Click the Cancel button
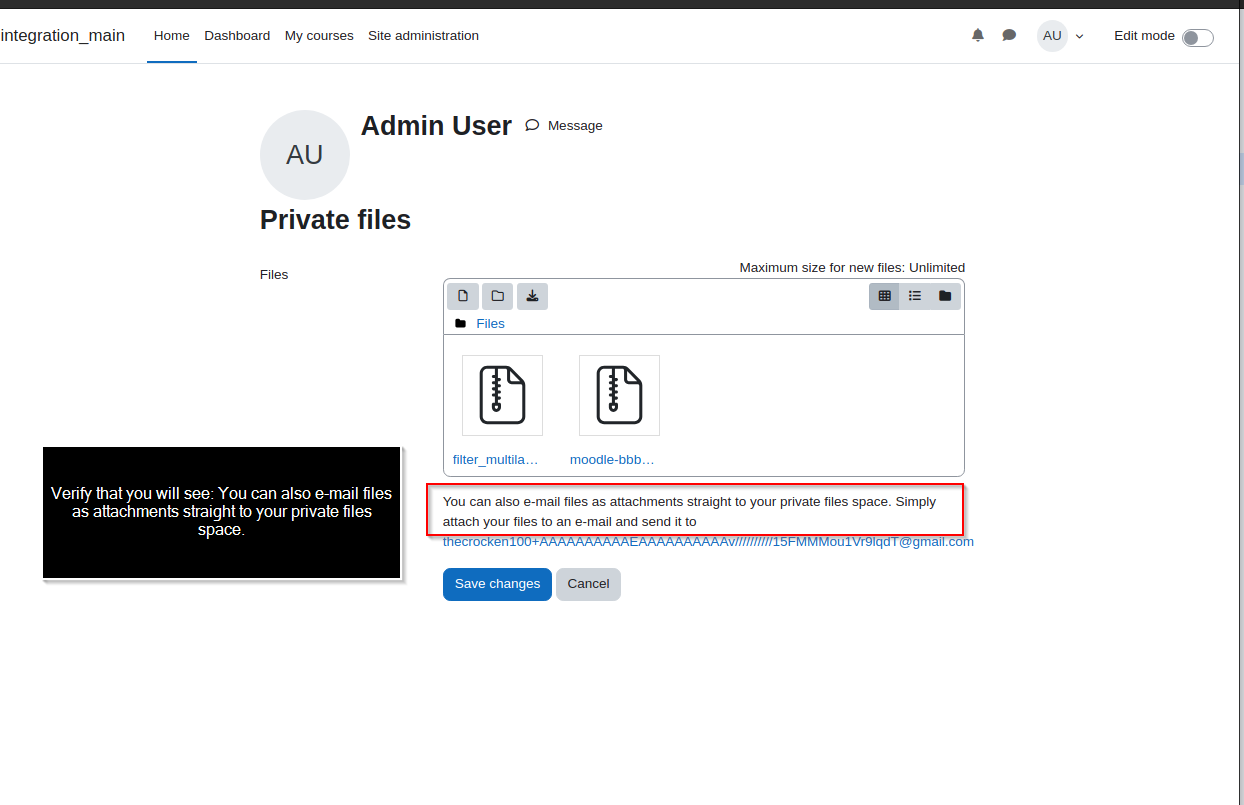Viewport: 1244px width, 805px height. [x=588, y=584]
